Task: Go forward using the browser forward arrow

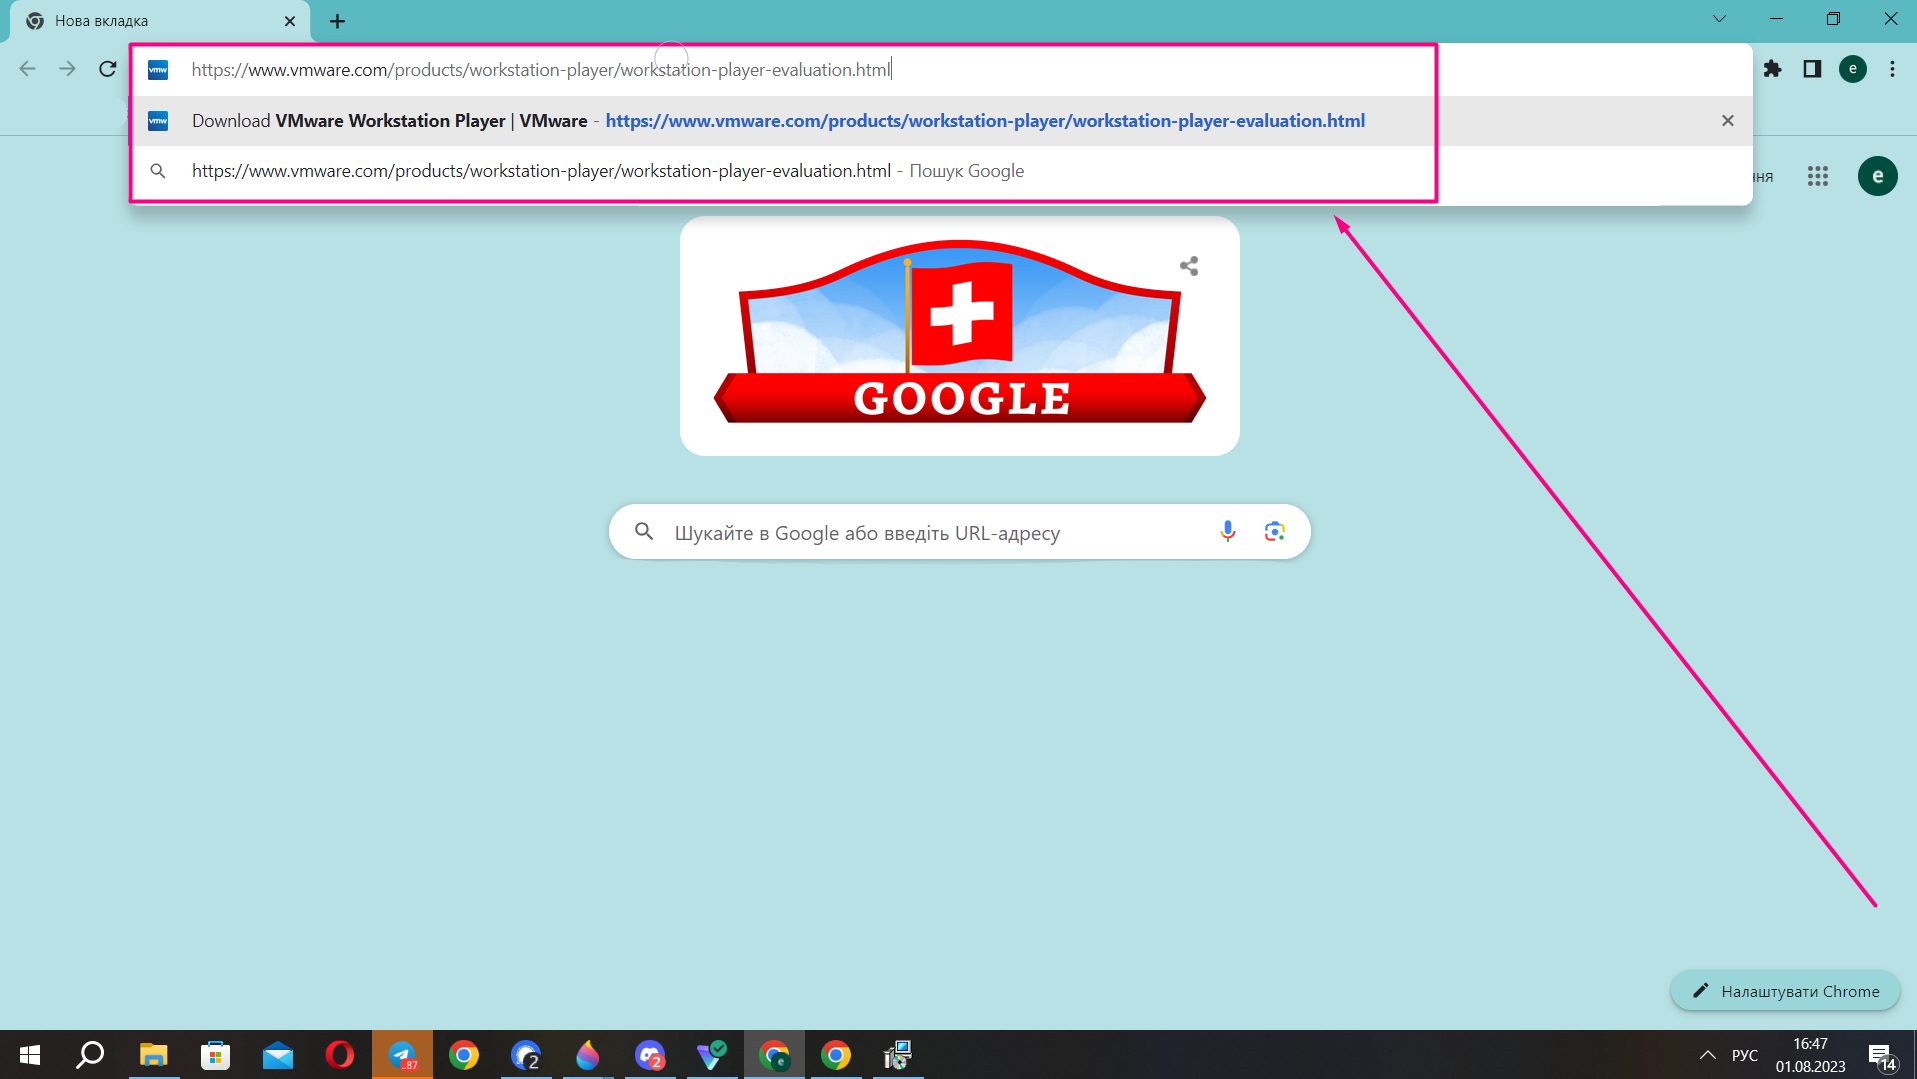Action: [67, 69]
